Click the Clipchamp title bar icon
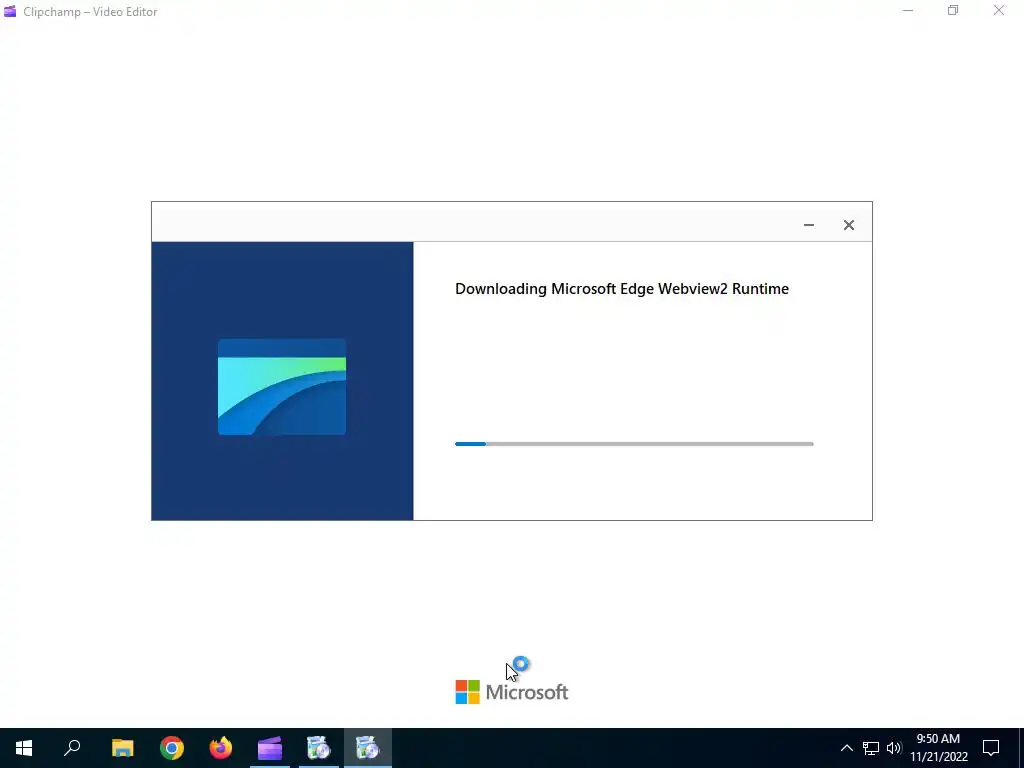Image resolution: width=1024 pixels, height=768 pixels. pyautogui.click(x=10, y=11)
